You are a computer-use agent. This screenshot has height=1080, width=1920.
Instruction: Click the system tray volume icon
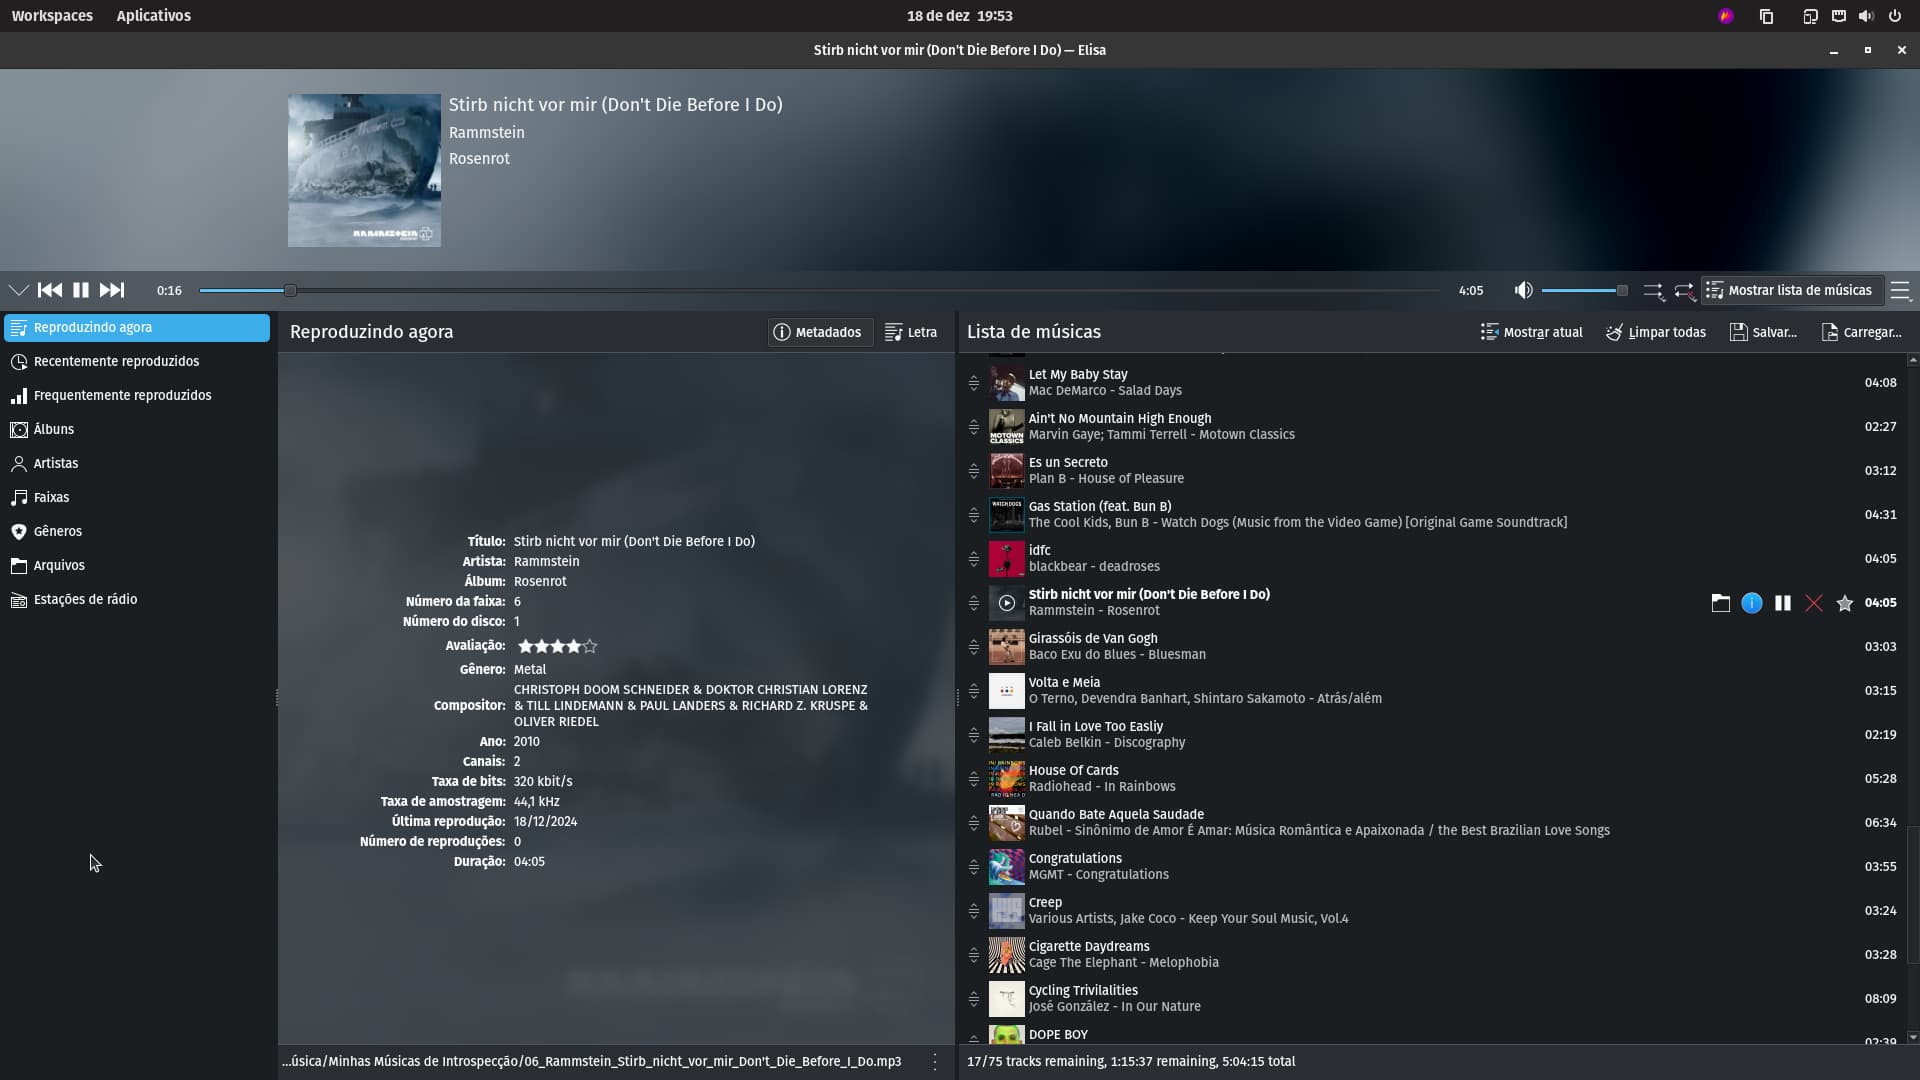pyautogui.click(x=1866, y=16)
